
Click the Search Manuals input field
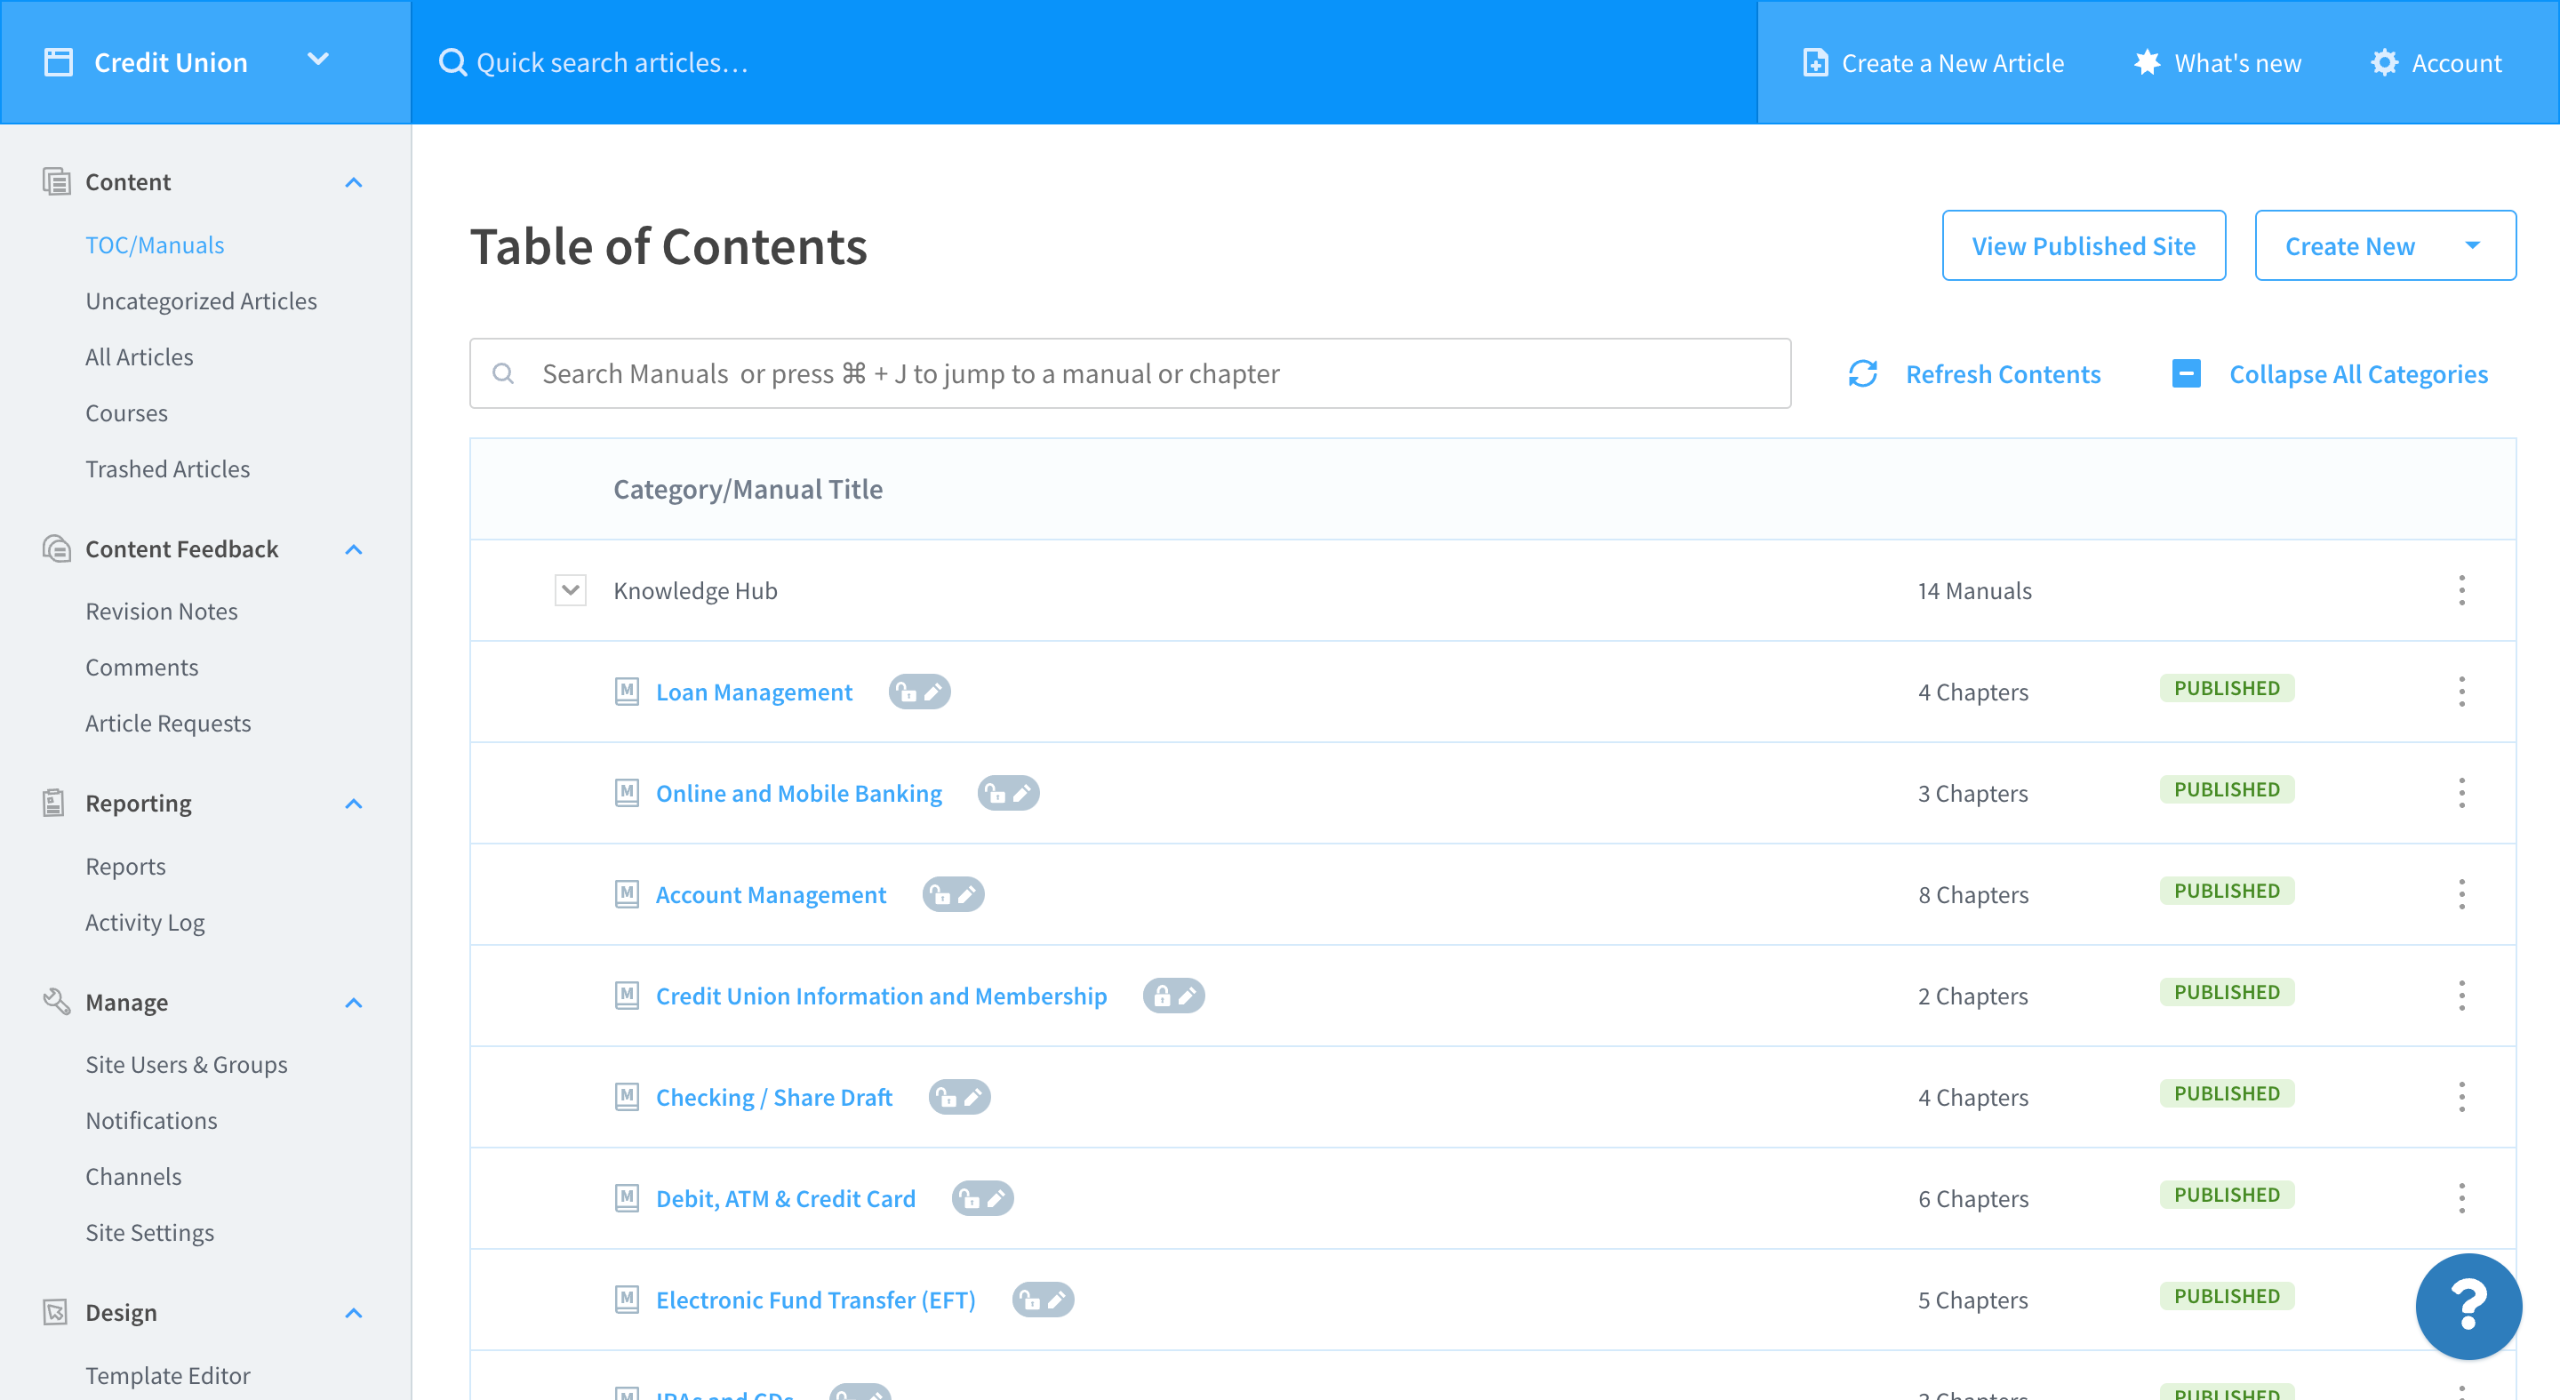click(x=1130, y=374)
